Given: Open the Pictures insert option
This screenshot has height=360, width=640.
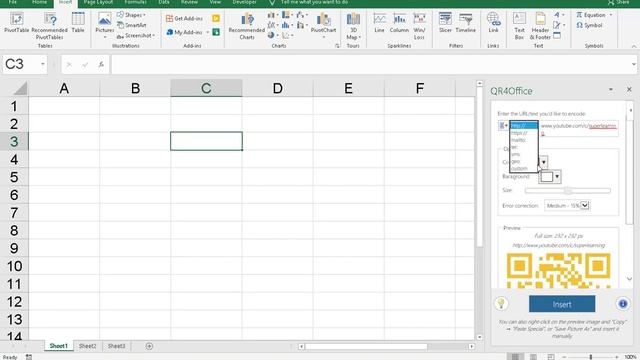Looking at the screenshot, I should (104, 25).
